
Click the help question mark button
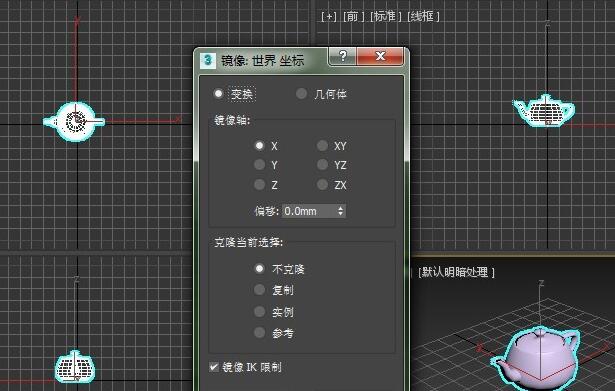[x=342, y=56]
